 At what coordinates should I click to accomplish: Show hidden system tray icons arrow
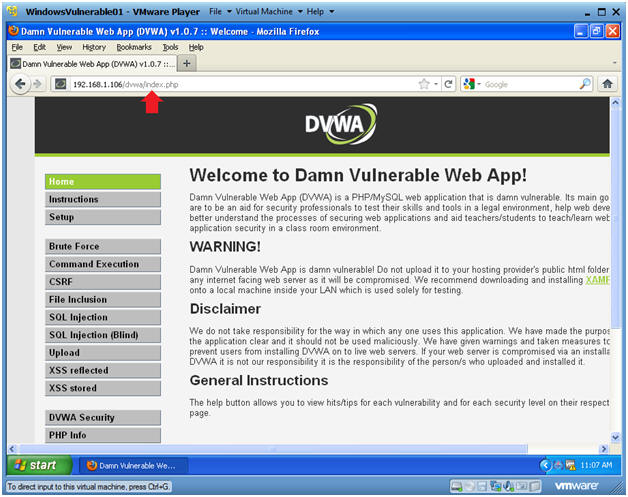545,465
